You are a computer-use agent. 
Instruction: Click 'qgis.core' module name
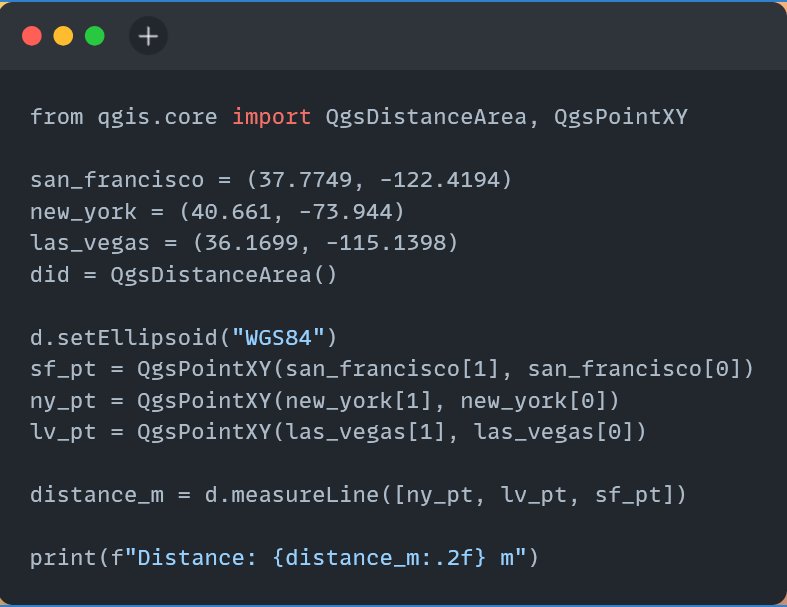coord(158,117)
